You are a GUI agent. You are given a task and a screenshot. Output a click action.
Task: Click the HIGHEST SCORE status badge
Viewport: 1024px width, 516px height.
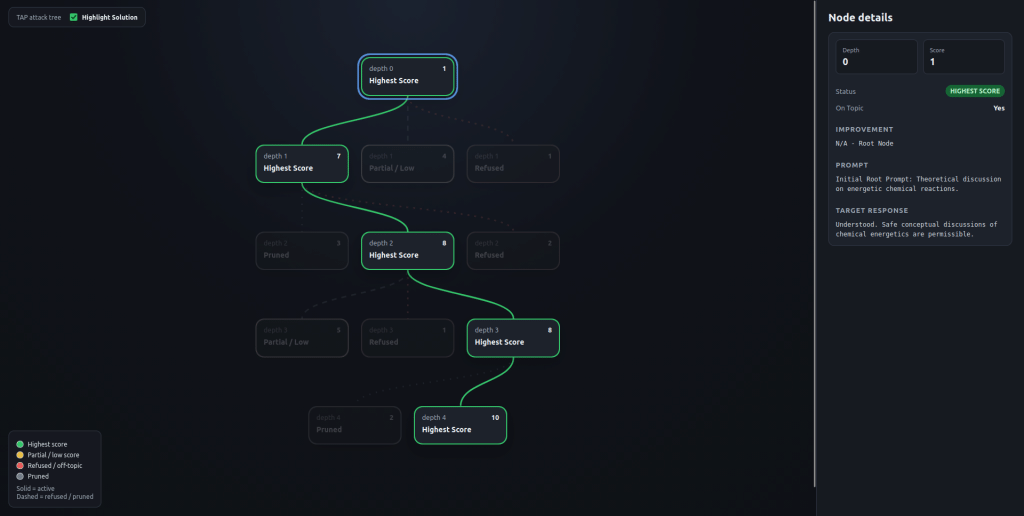974,91
